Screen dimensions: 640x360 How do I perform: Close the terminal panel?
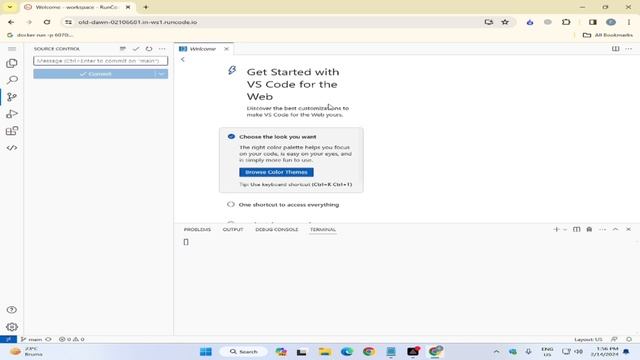(x=629, y=229)
